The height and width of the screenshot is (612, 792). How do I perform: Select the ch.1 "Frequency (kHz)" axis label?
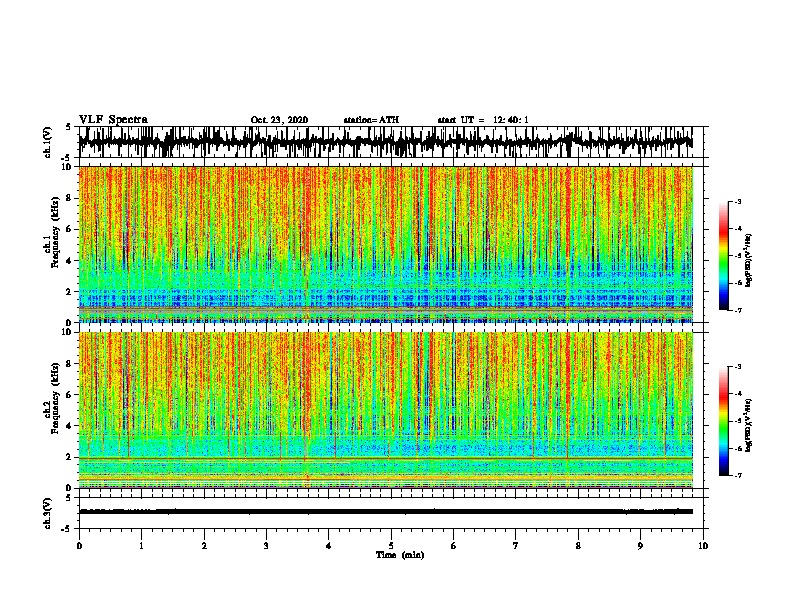(x=55, y=232)
